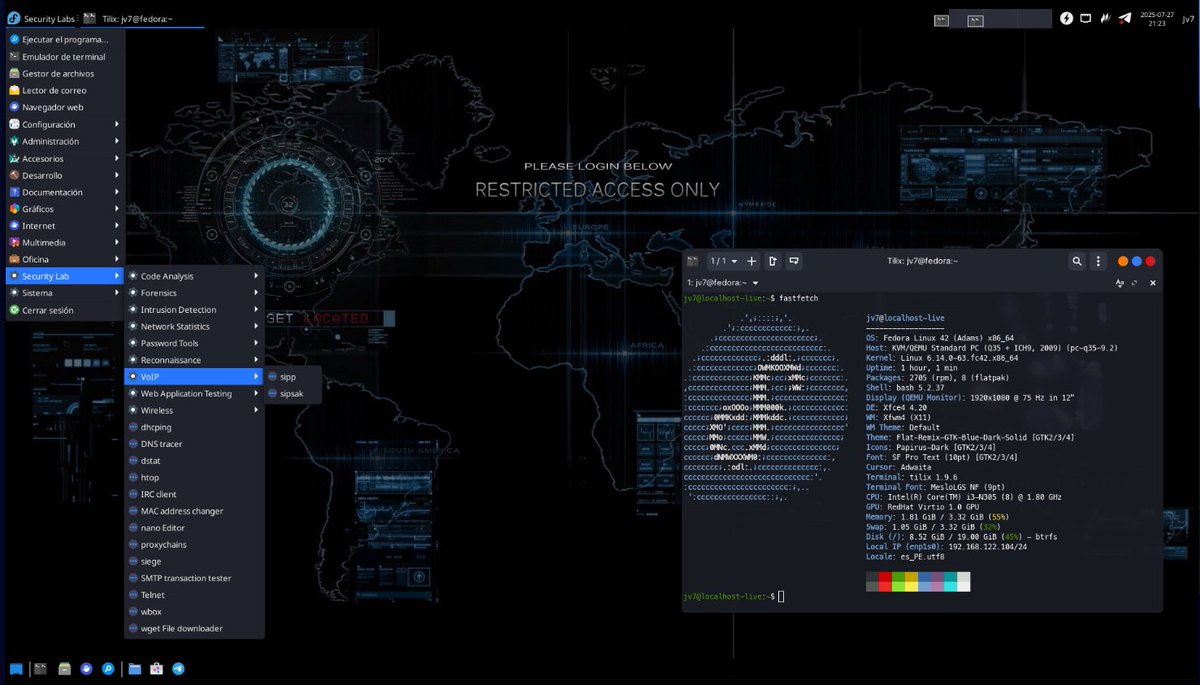
Task: Close the terminal pane with the X icon
Action: (x=1153, y=283)
